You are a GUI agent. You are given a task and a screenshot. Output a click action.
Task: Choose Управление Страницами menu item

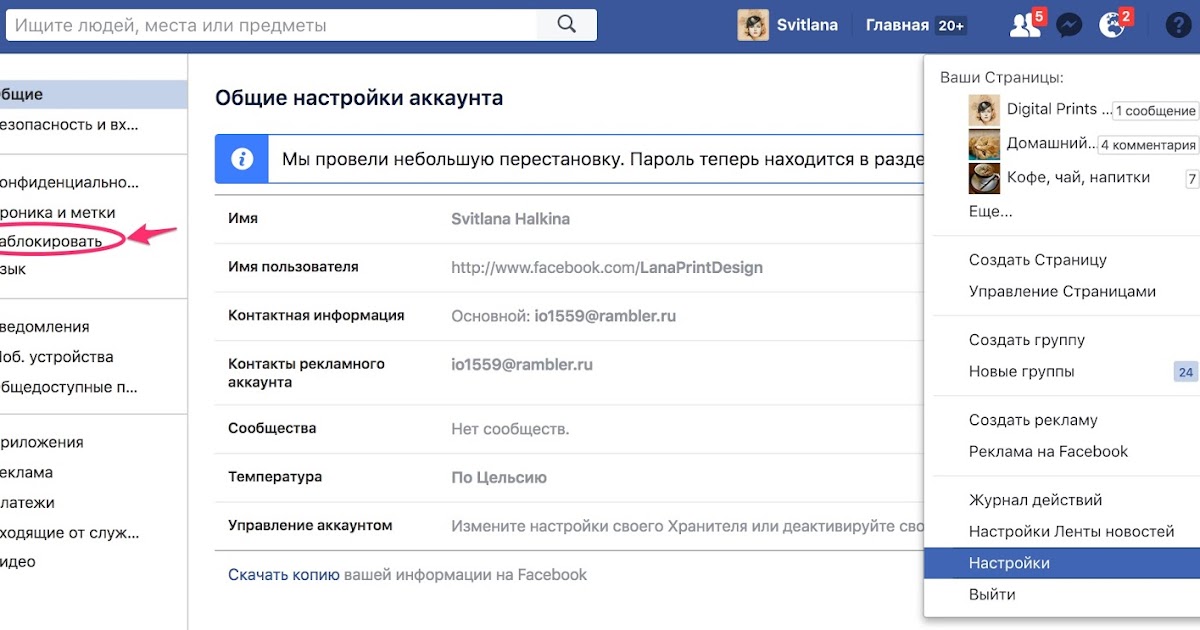click(1062, 292)
